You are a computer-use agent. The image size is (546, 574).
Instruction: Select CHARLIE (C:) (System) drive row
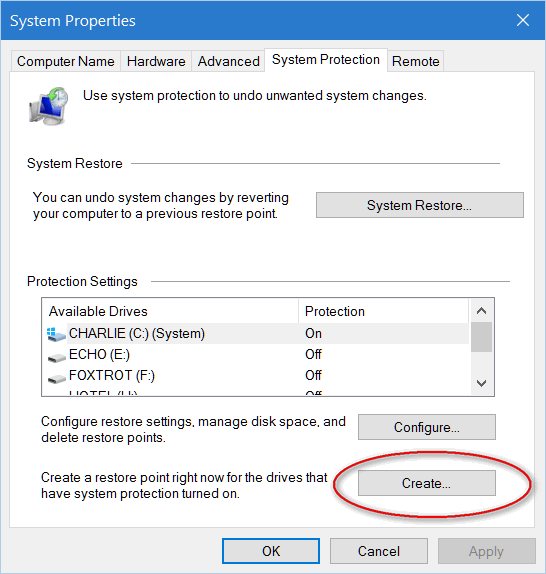(x=256, y=333)
